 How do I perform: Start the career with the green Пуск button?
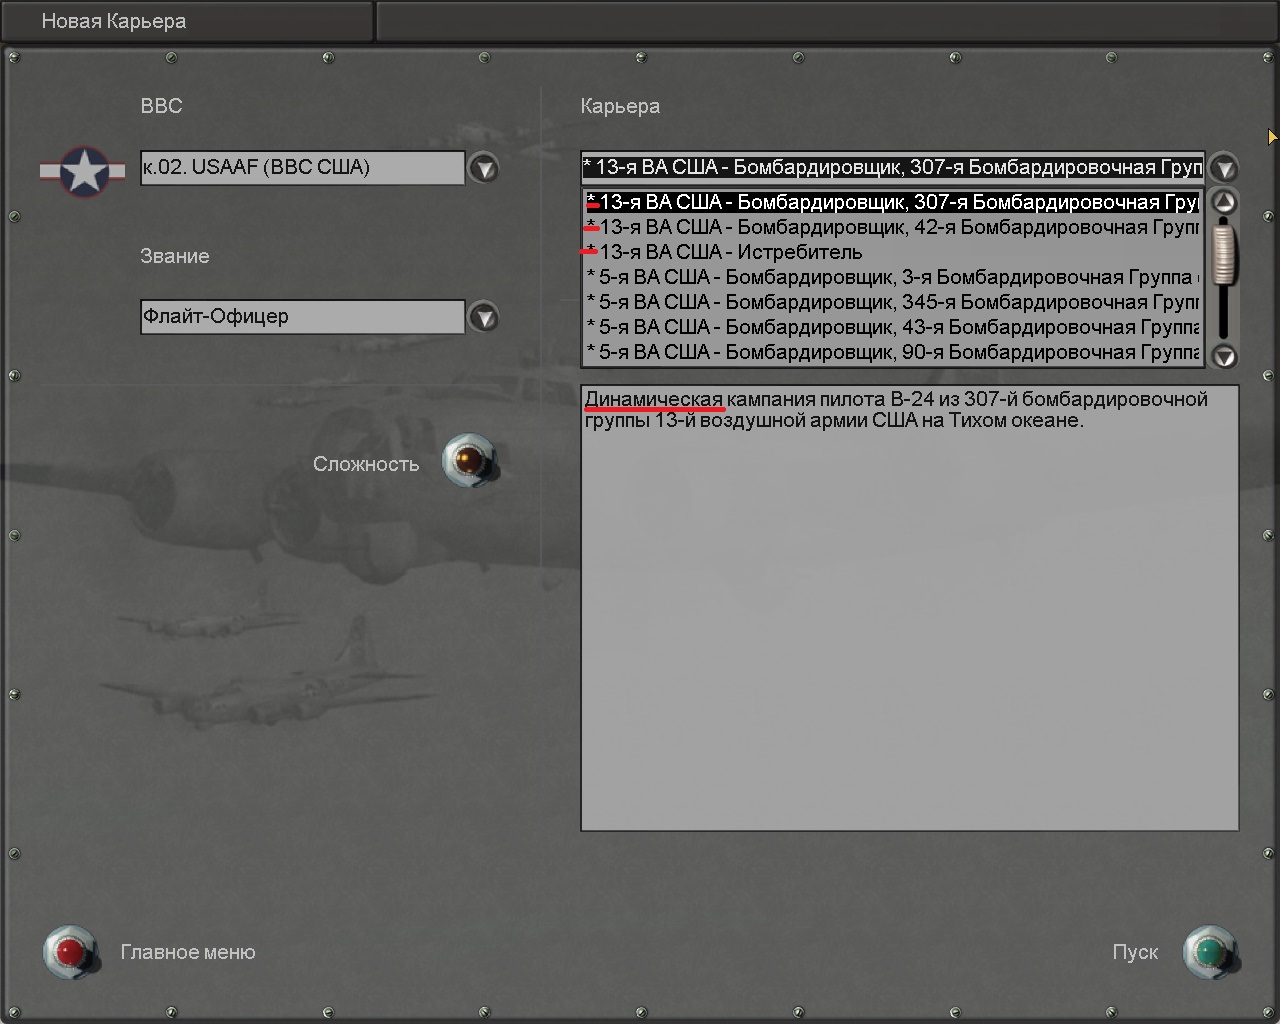tap(1210, 952)
